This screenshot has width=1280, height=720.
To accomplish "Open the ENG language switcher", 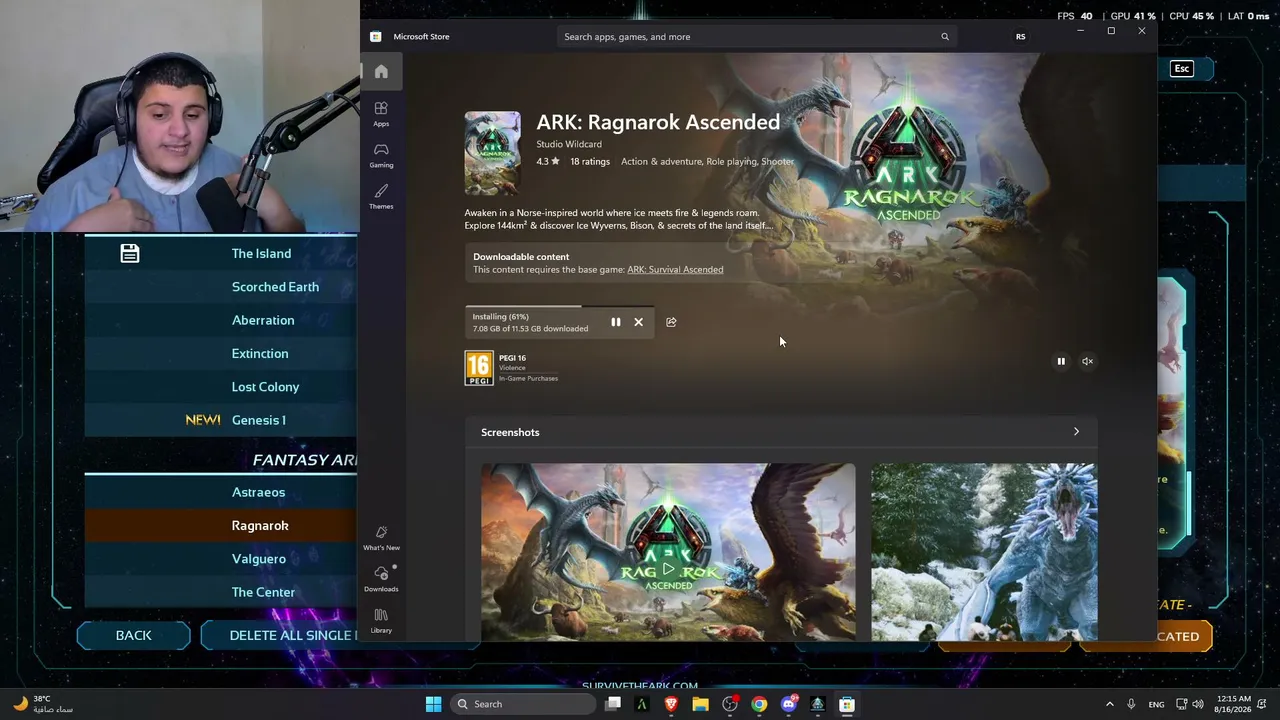I will click(1156, 704).
